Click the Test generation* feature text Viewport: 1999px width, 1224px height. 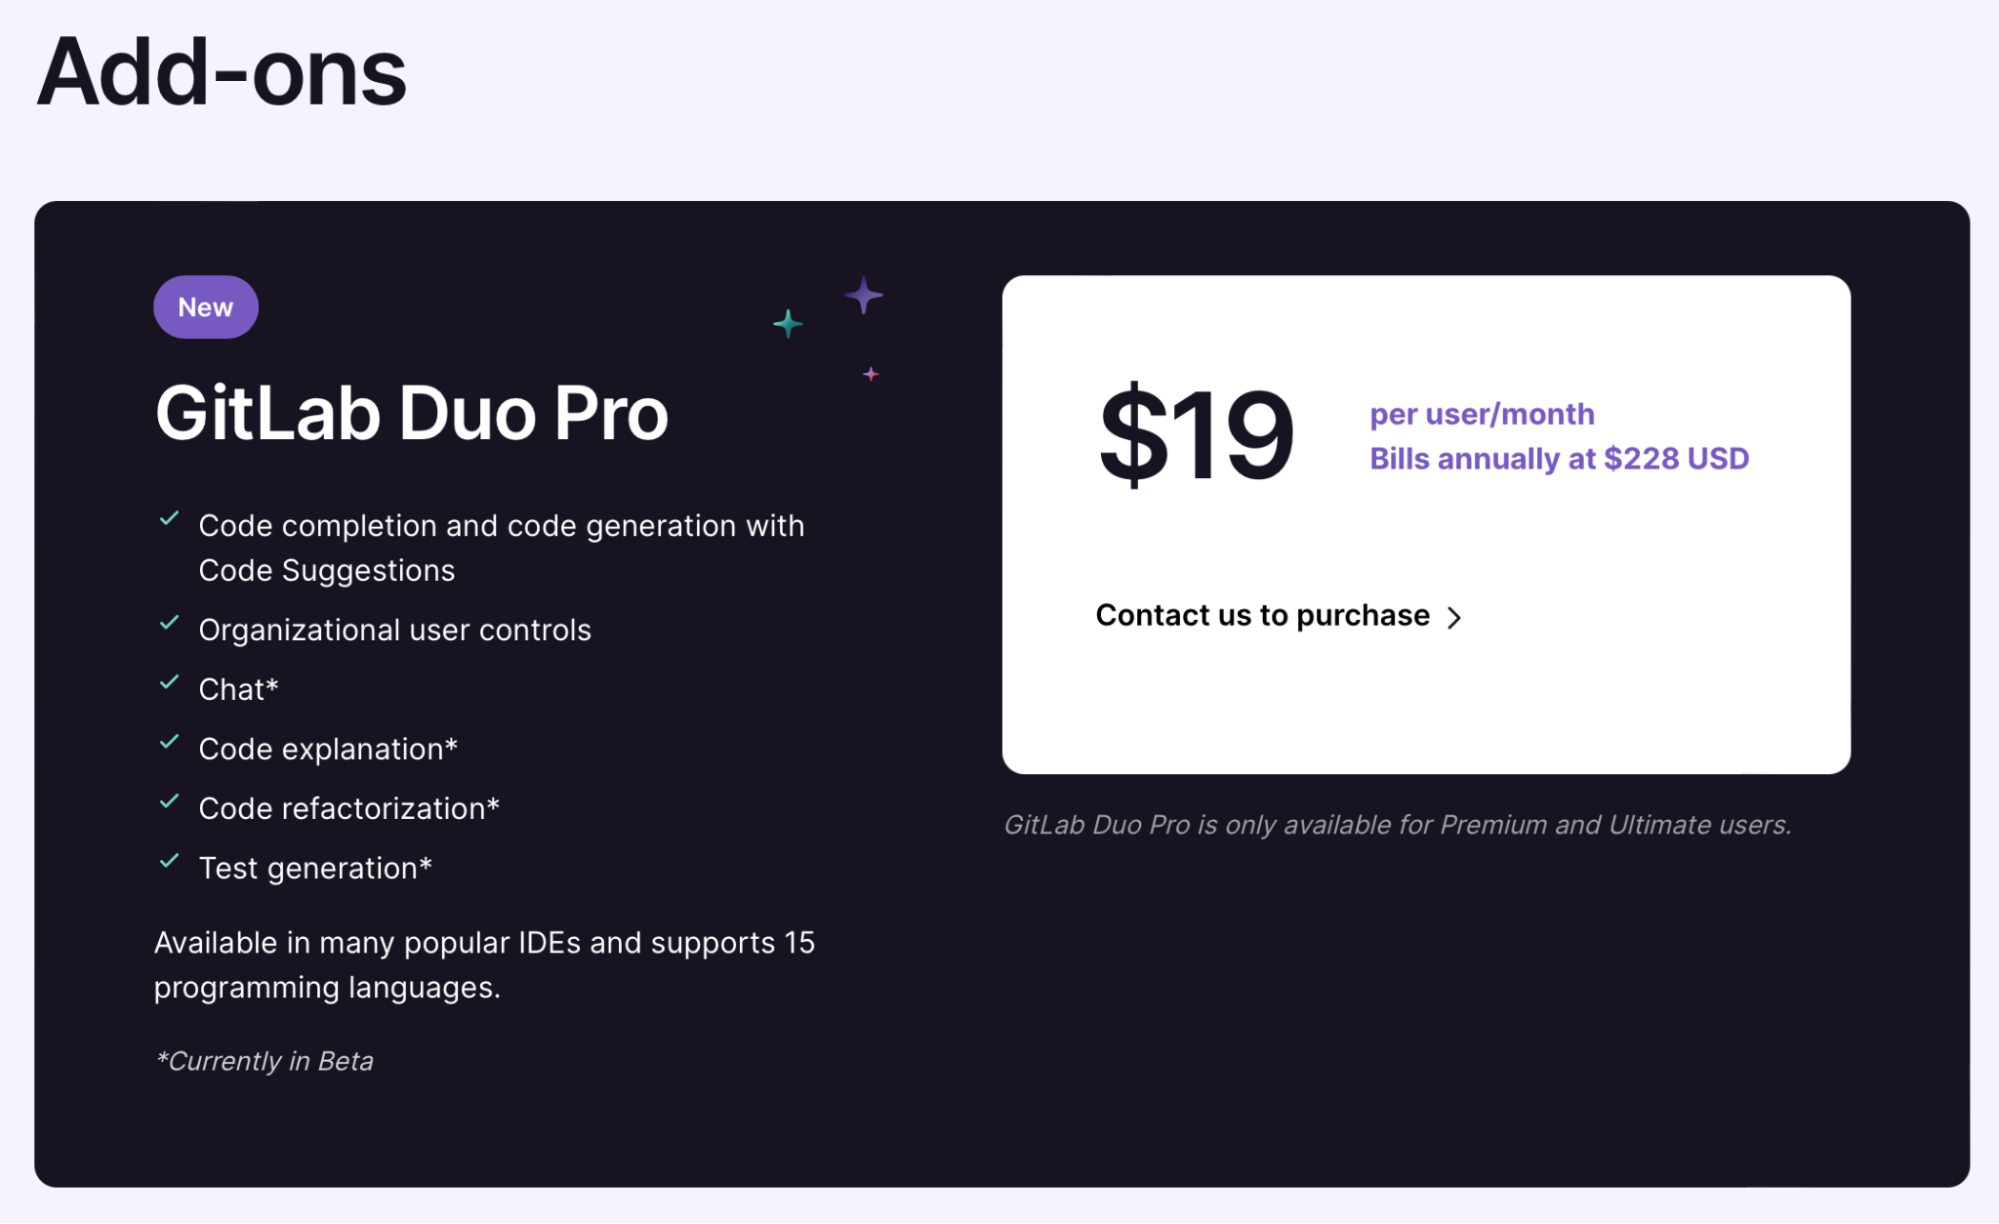tap(315, 868)
